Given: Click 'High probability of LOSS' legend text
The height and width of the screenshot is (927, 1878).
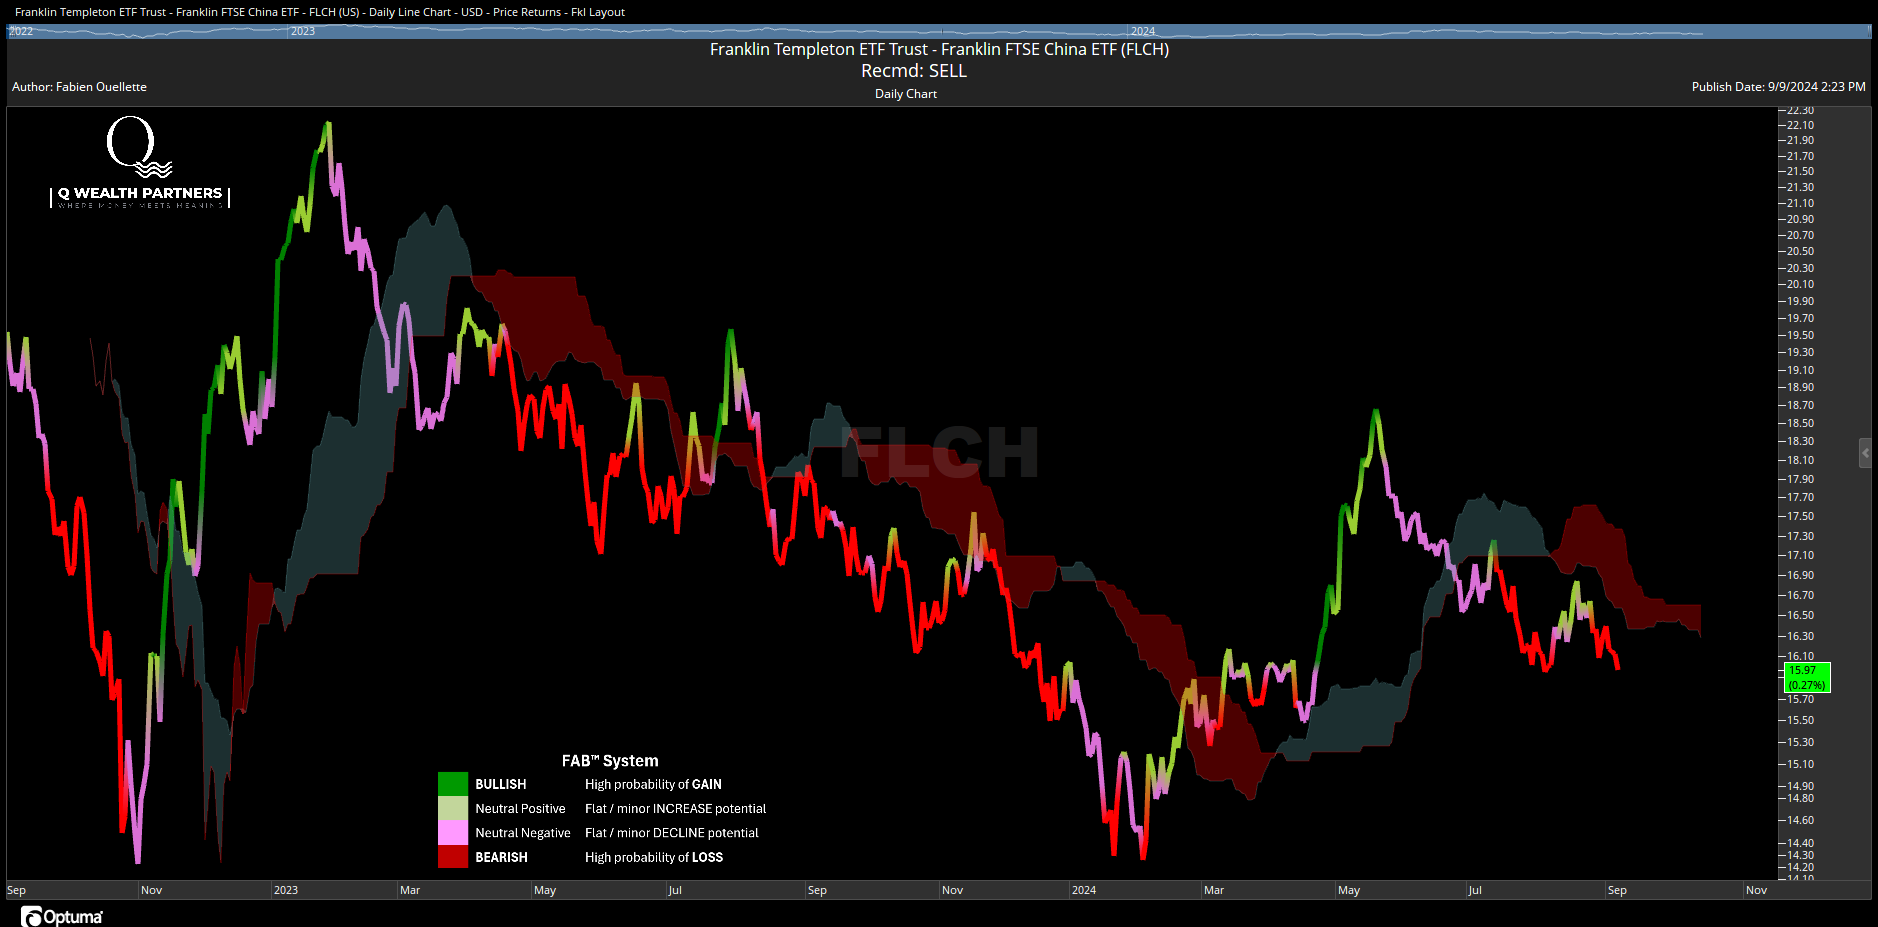Looking at the screenshot, I should 654,857.
